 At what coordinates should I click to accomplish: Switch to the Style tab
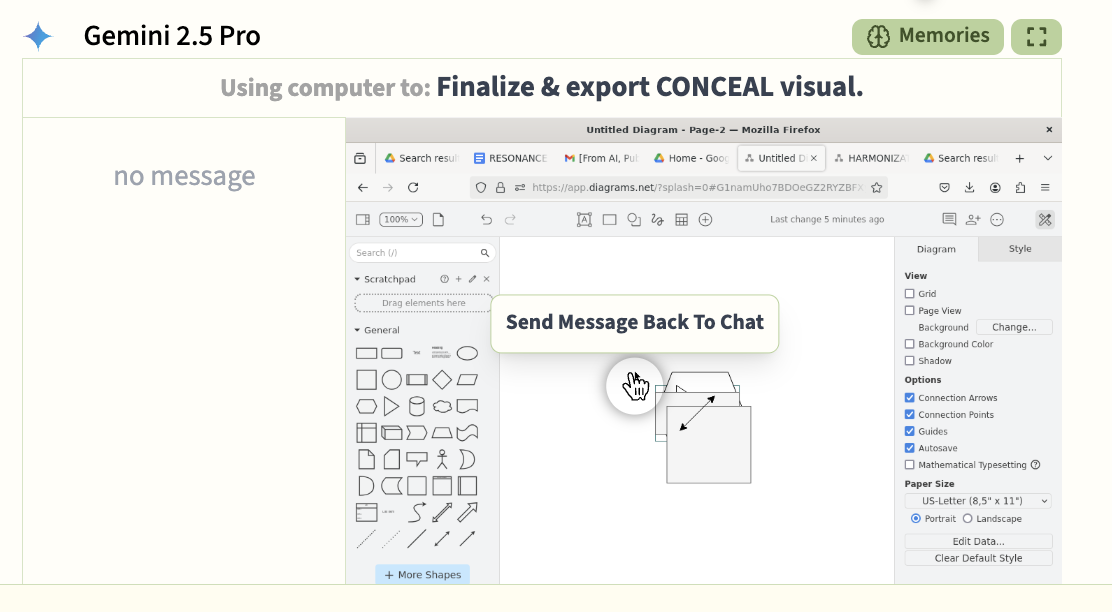click(x=1020, y=249)
